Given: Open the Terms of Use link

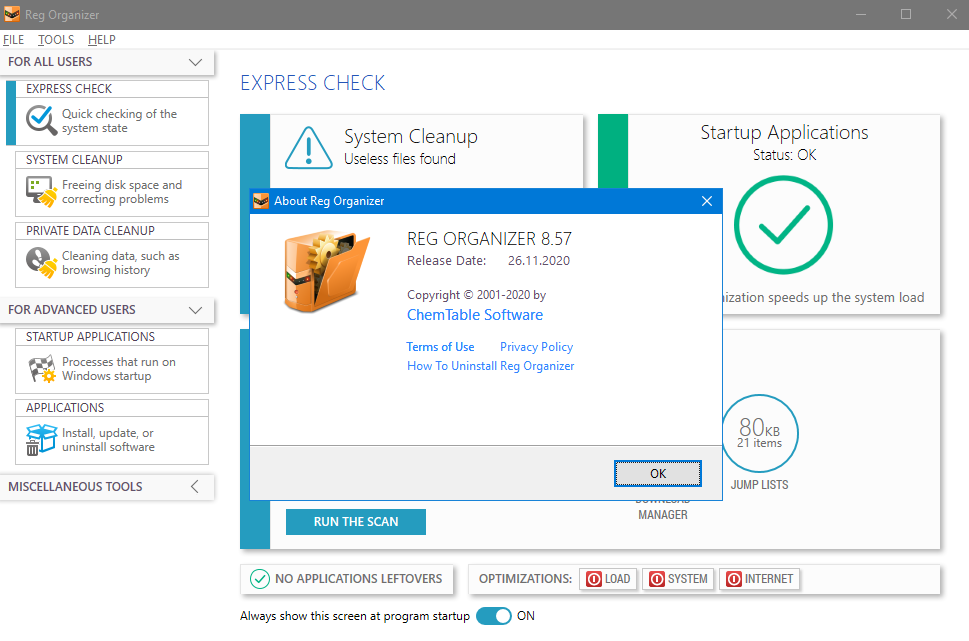Looking at the screenshot, I should (440, 347).
